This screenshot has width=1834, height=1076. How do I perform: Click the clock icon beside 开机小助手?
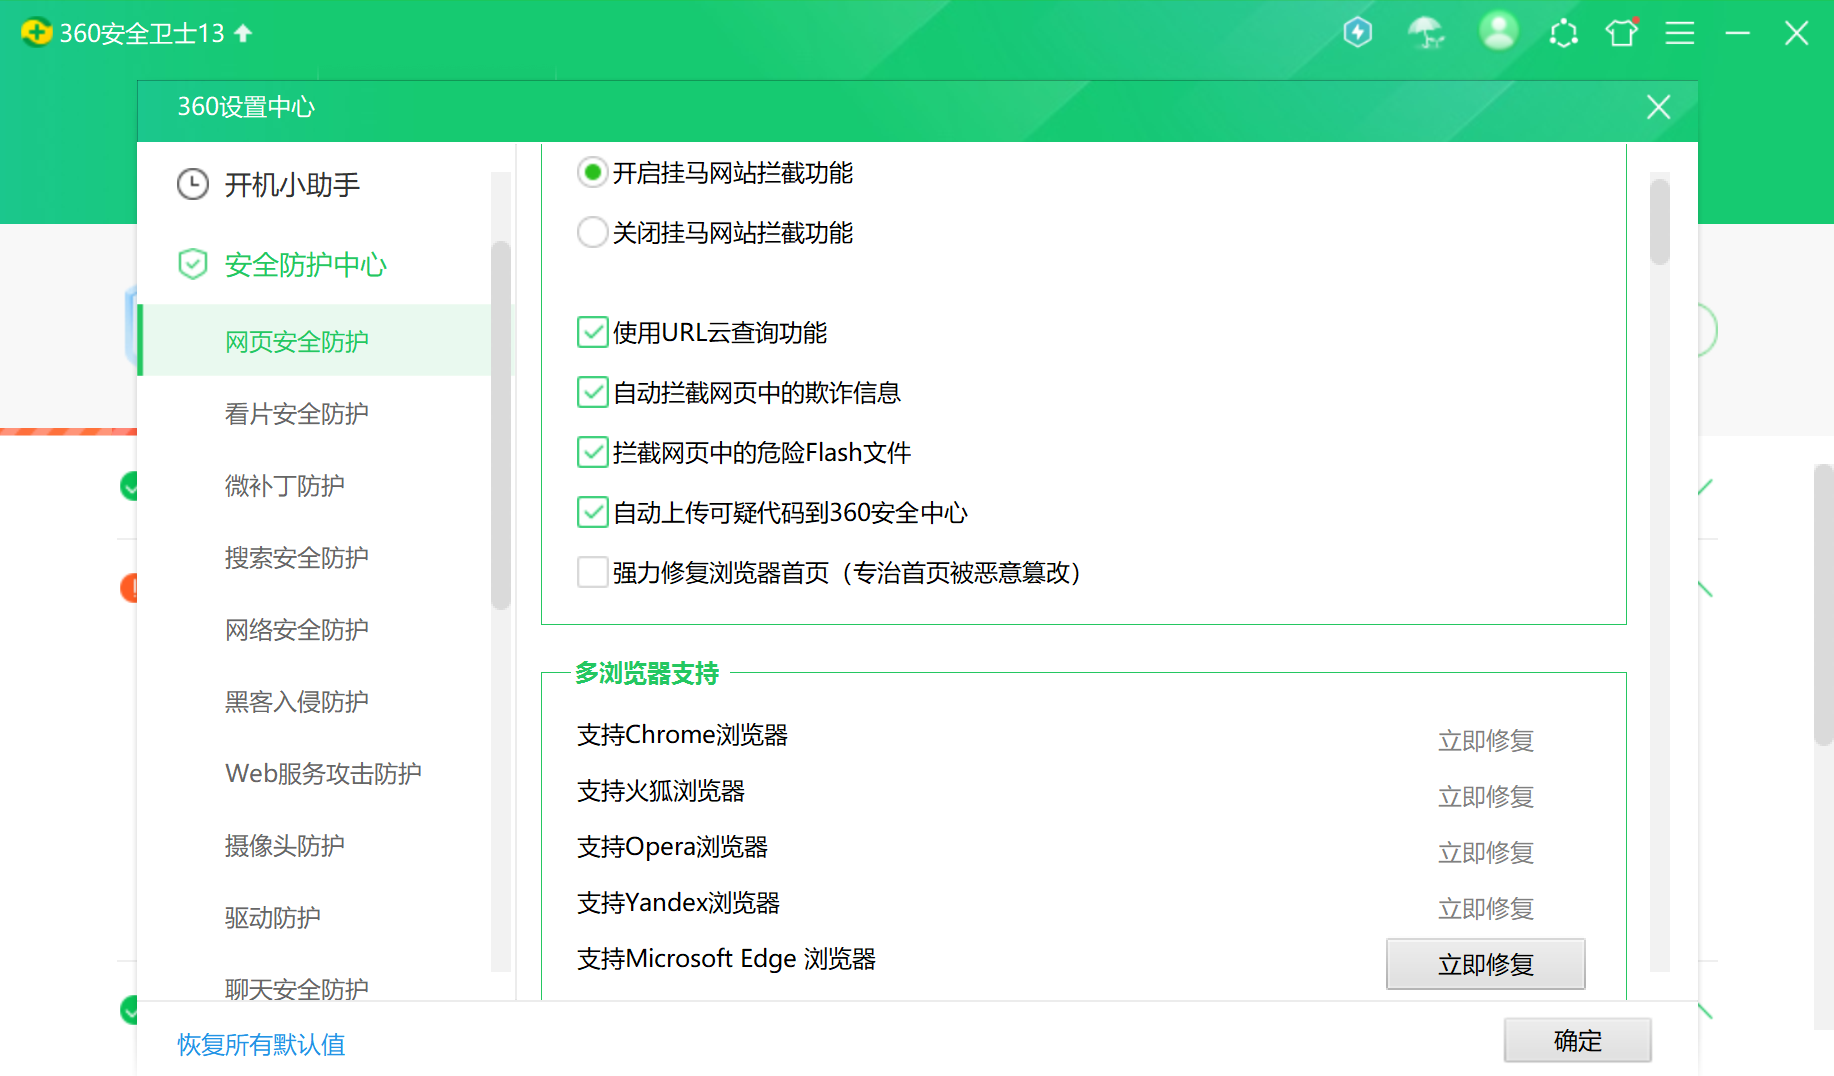pyautogui.click(x=193, y=185)
